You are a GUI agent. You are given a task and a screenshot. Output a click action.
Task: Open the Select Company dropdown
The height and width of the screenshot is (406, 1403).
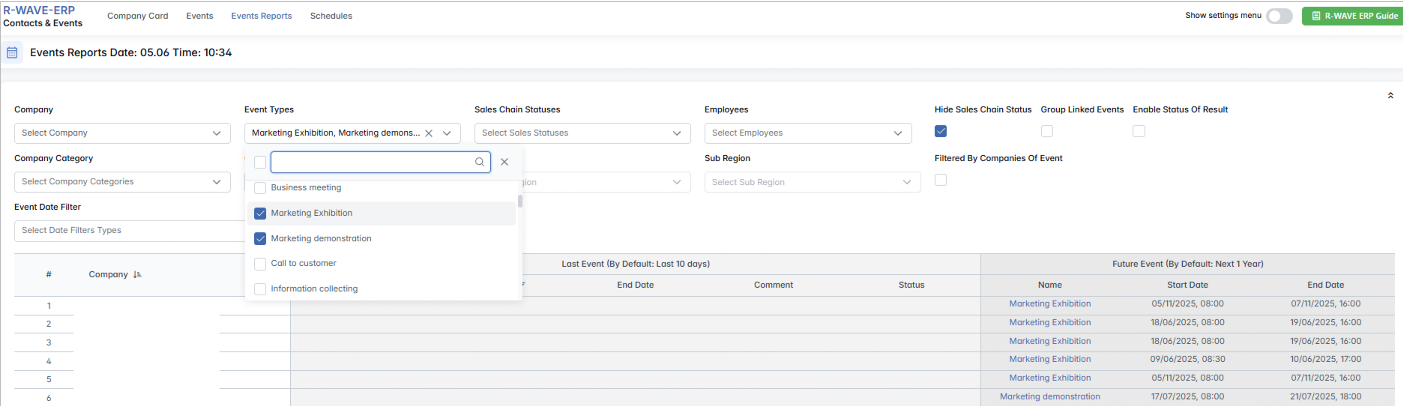pos(121,133)
